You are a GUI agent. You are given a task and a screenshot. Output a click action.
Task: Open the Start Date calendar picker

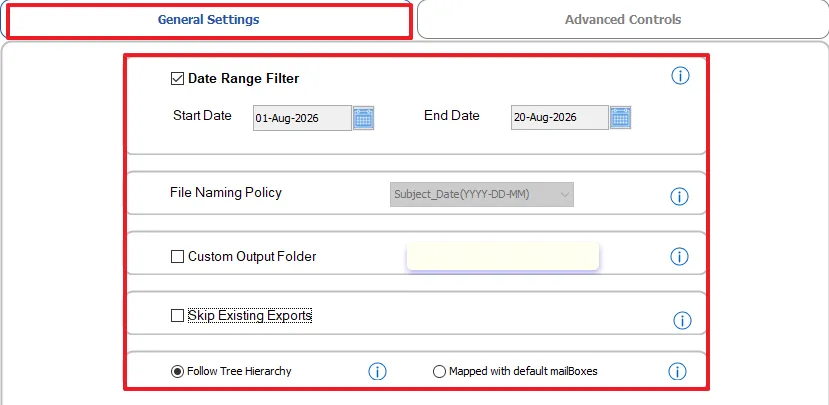pyautogui.click(x=363, y=118)
